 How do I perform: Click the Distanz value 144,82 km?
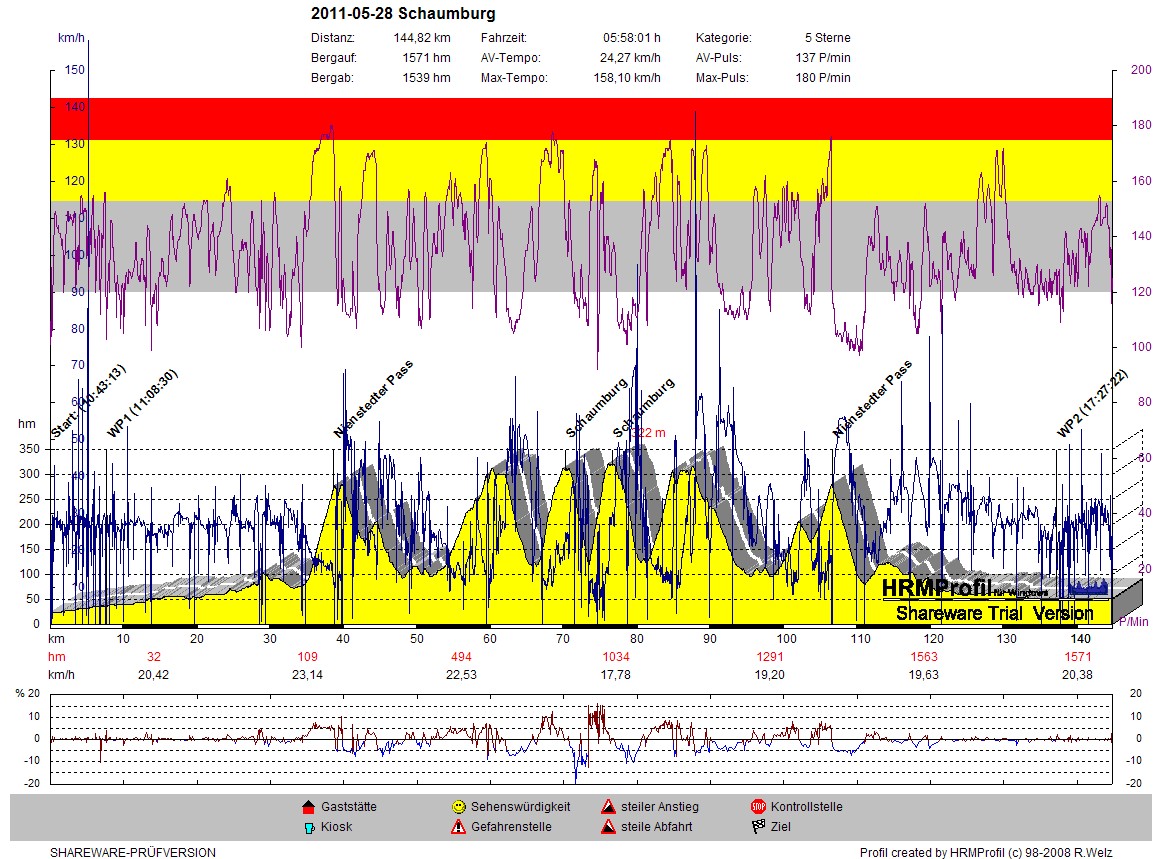click(422, 38)
